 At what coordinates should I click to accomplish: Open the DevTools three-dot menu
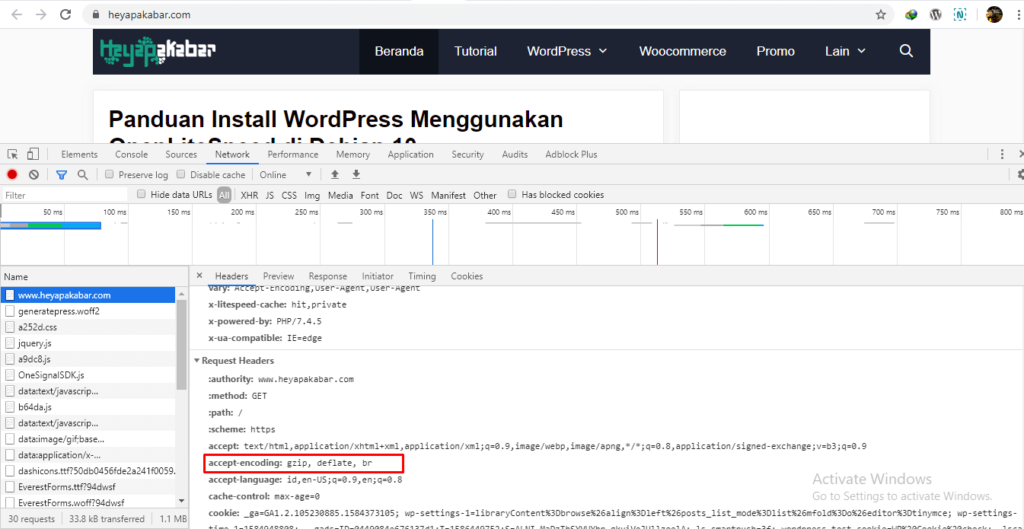(x=1002, y=155)
